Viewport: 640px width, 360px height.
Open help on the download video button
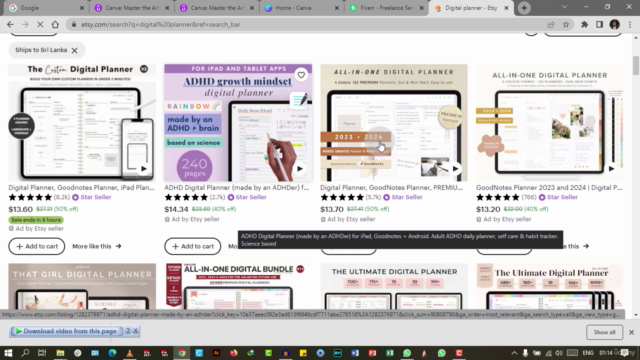coord(128,331)
